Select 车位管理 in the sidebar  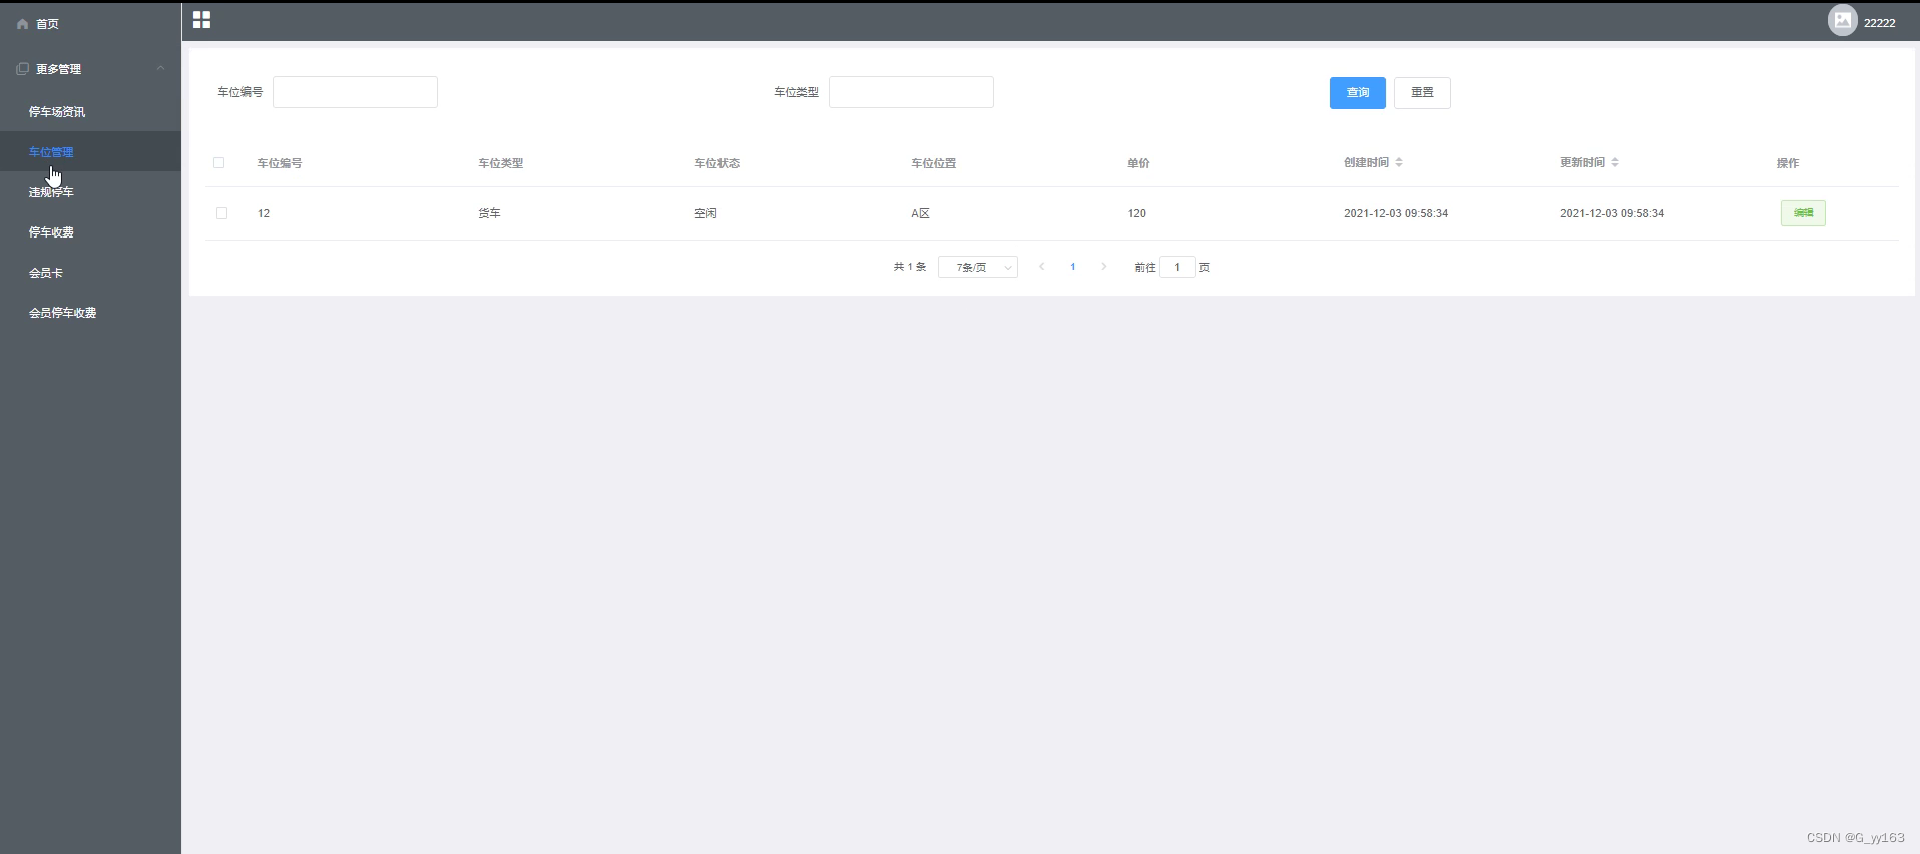90,152
